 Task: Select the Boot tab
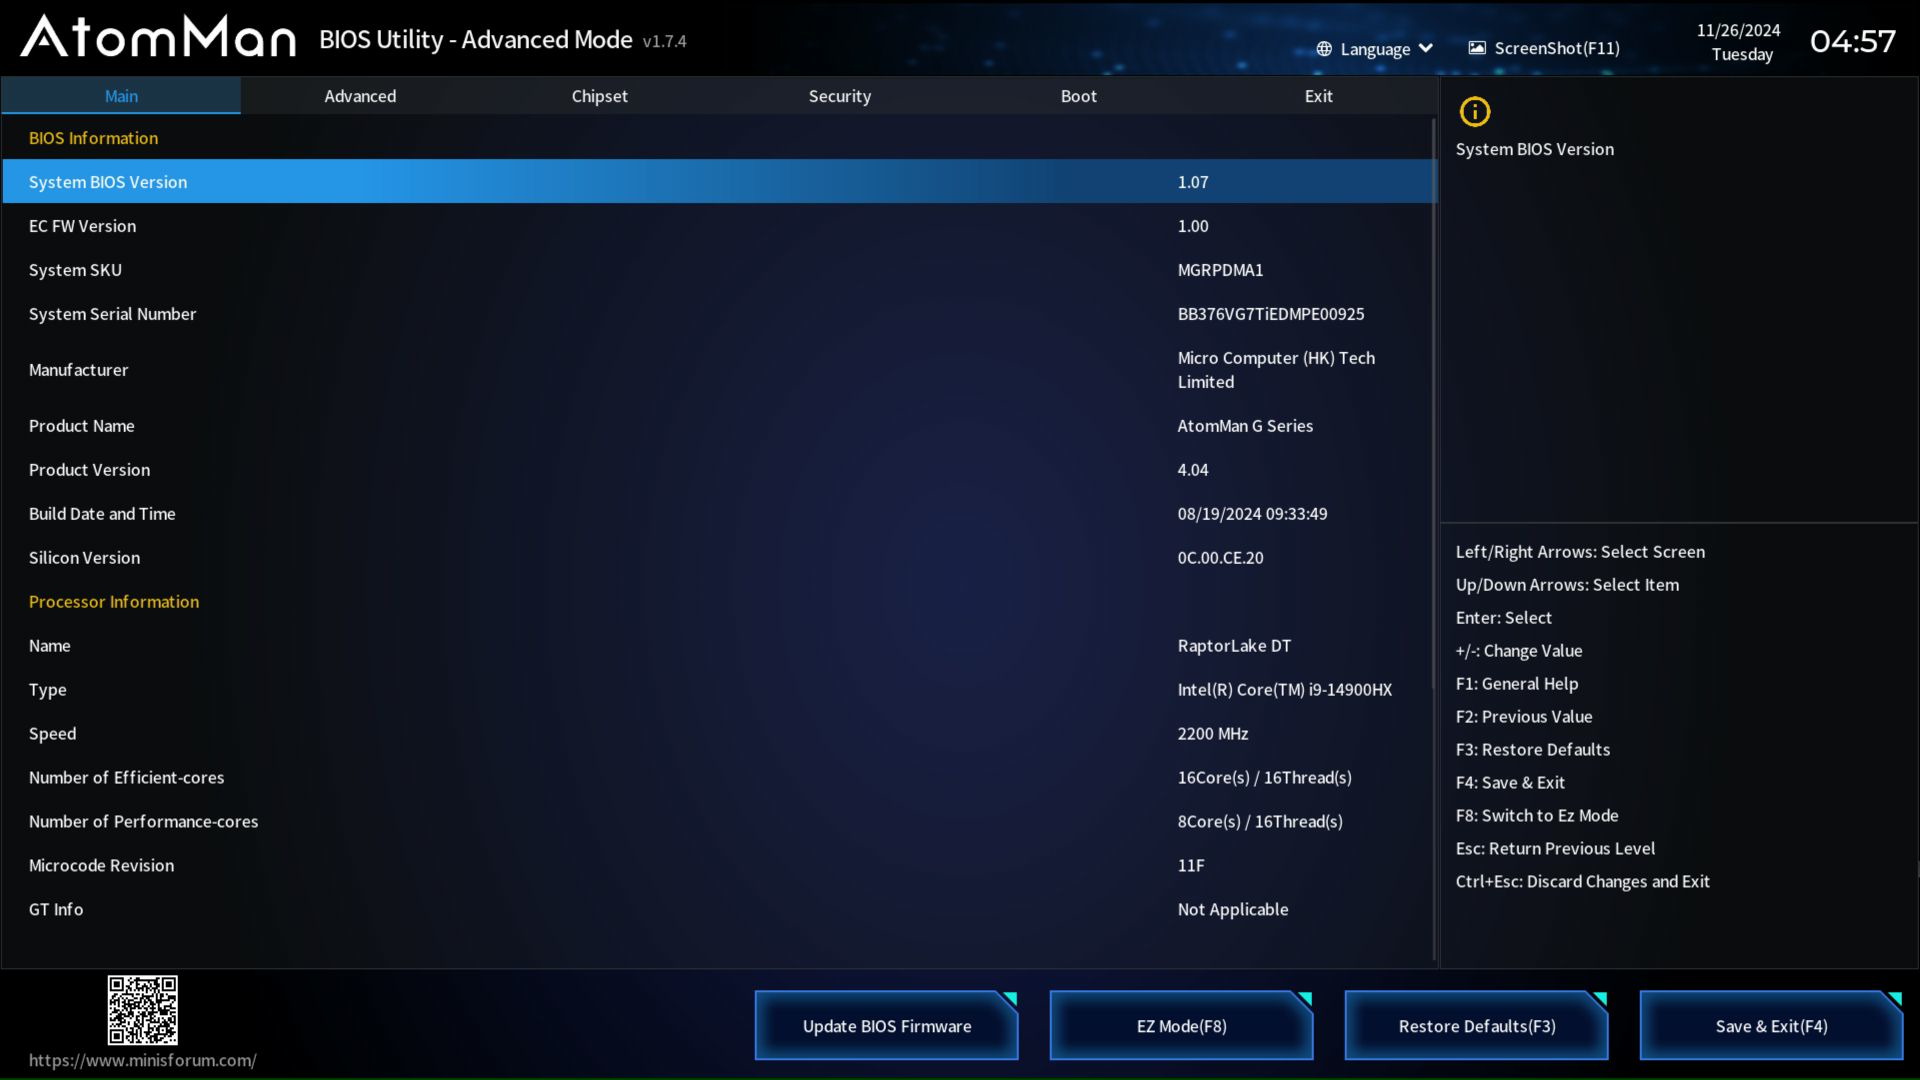1078,96
